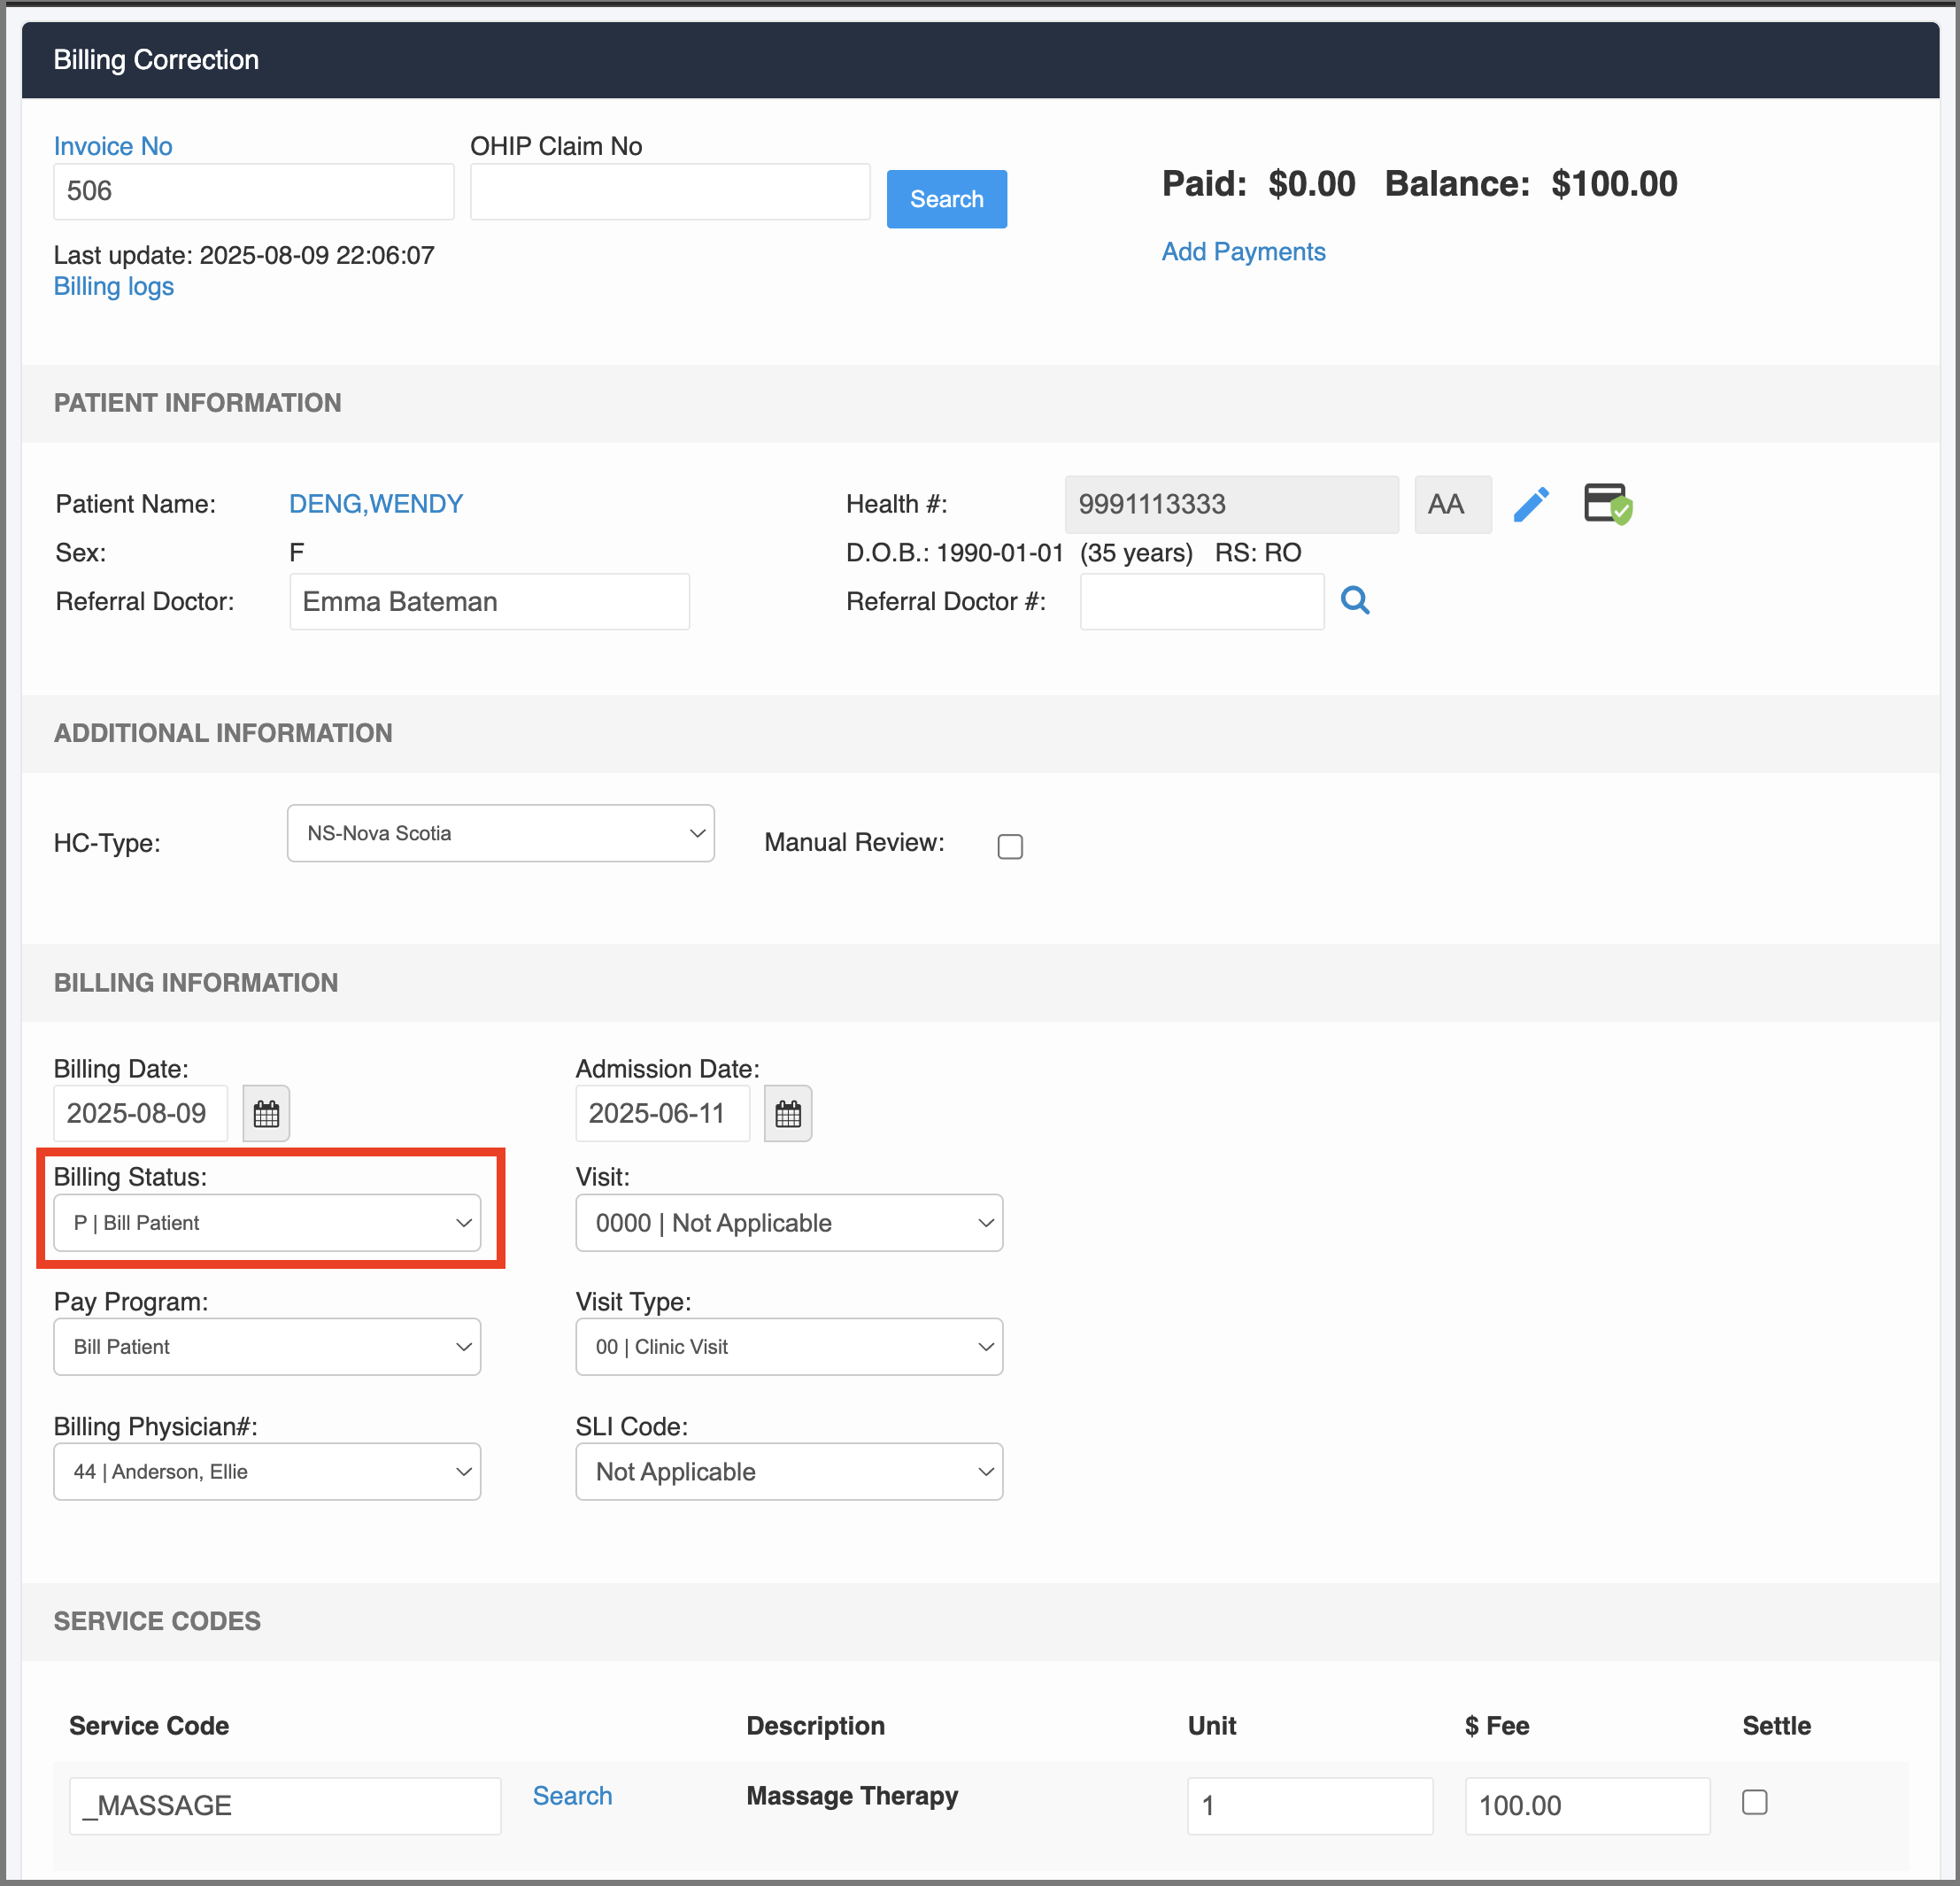Expand the Visit Type dropdown
The image size is (1960, 1886).
click(x=789, y=1346)
